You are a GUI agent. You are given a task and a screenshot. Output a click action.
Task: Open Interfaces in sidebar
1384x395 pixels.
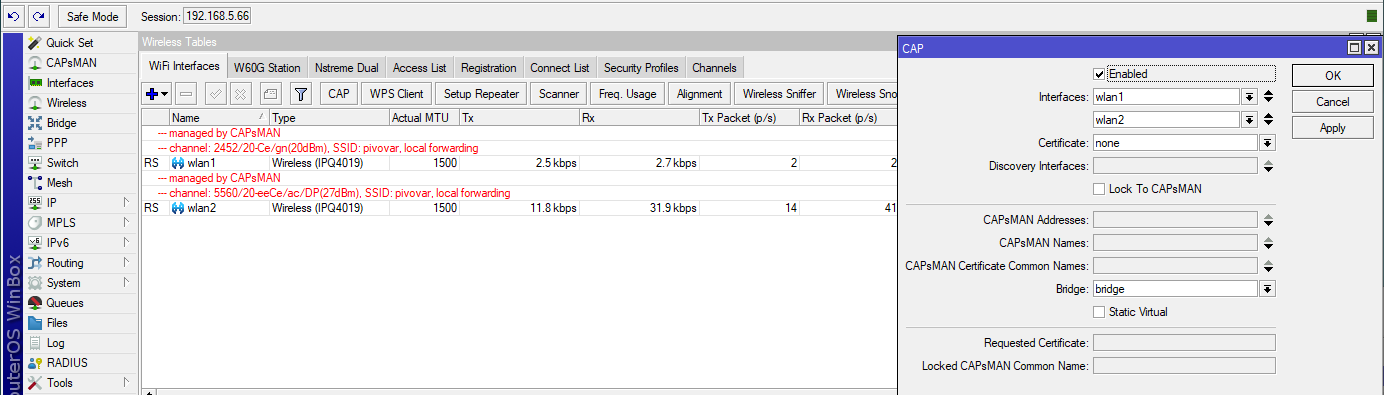coord(70,83)
